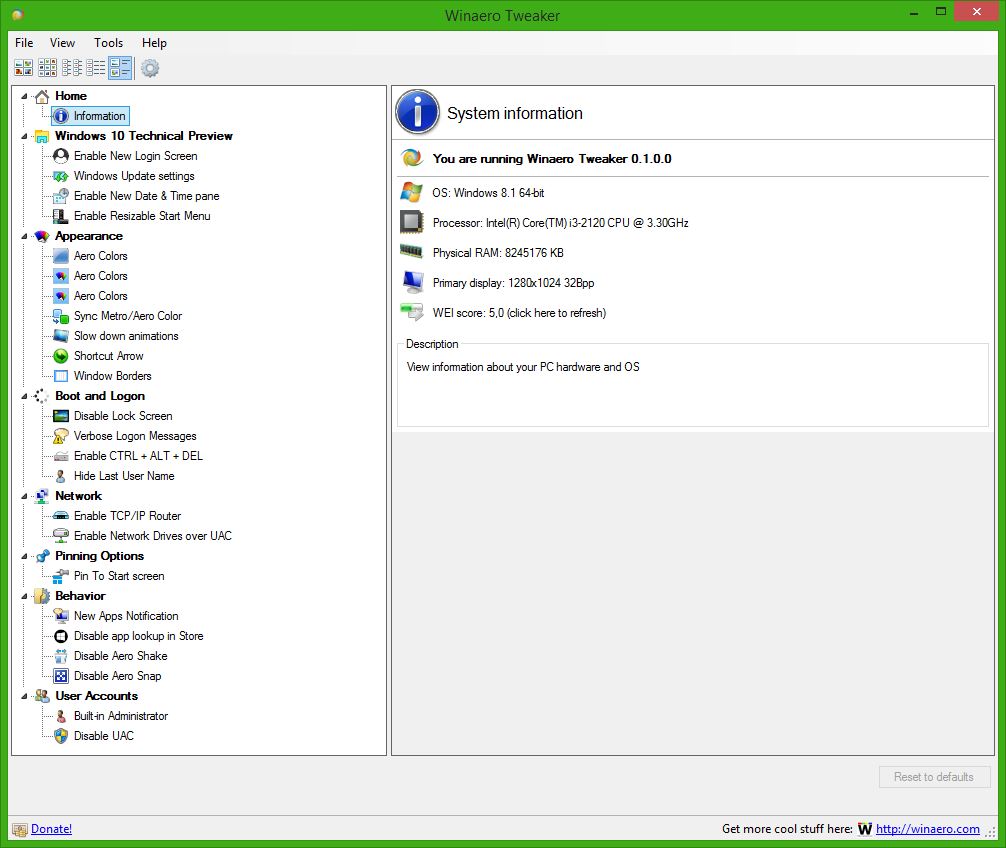Click the Window Borders icon
The height and width of the screenshot is (848, 1006).
click(60, 376)
